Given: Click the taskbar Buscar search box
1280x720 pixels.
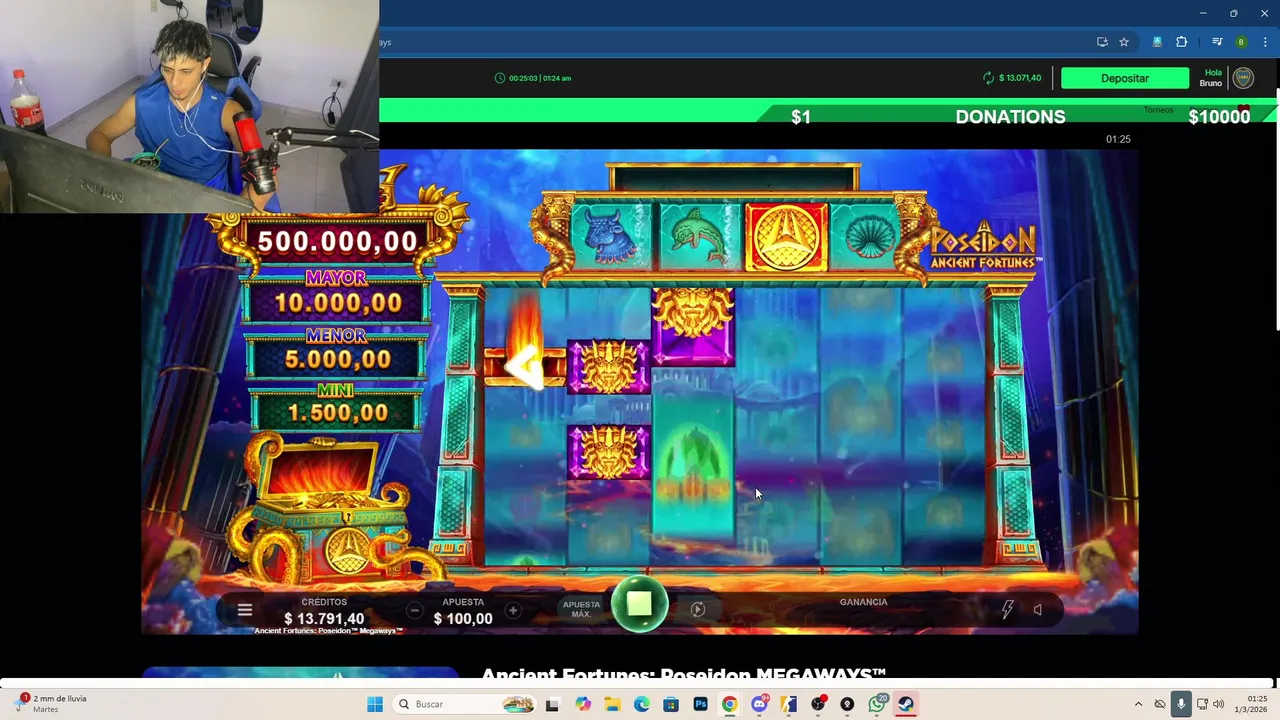Looking at the screenshot, I should [x=465, y=704].
